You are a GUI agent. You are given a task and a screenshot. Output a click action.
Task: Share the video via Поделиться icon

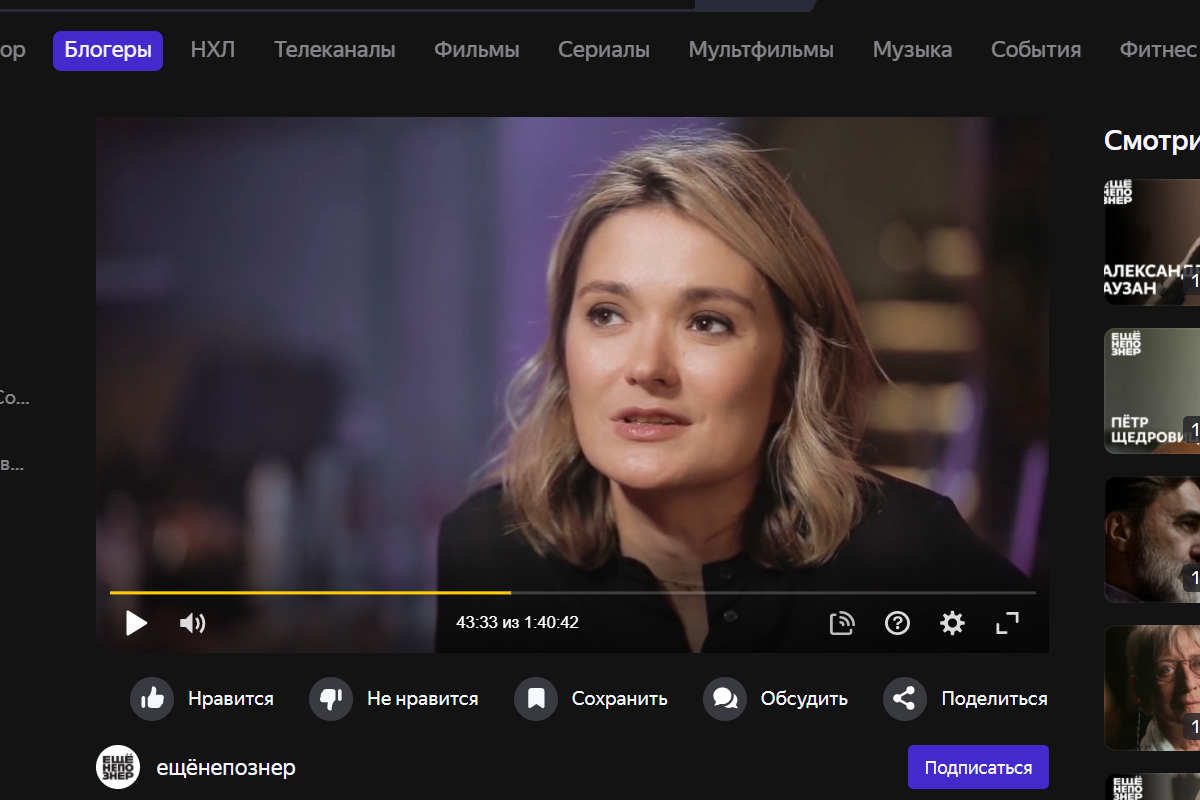904,699
